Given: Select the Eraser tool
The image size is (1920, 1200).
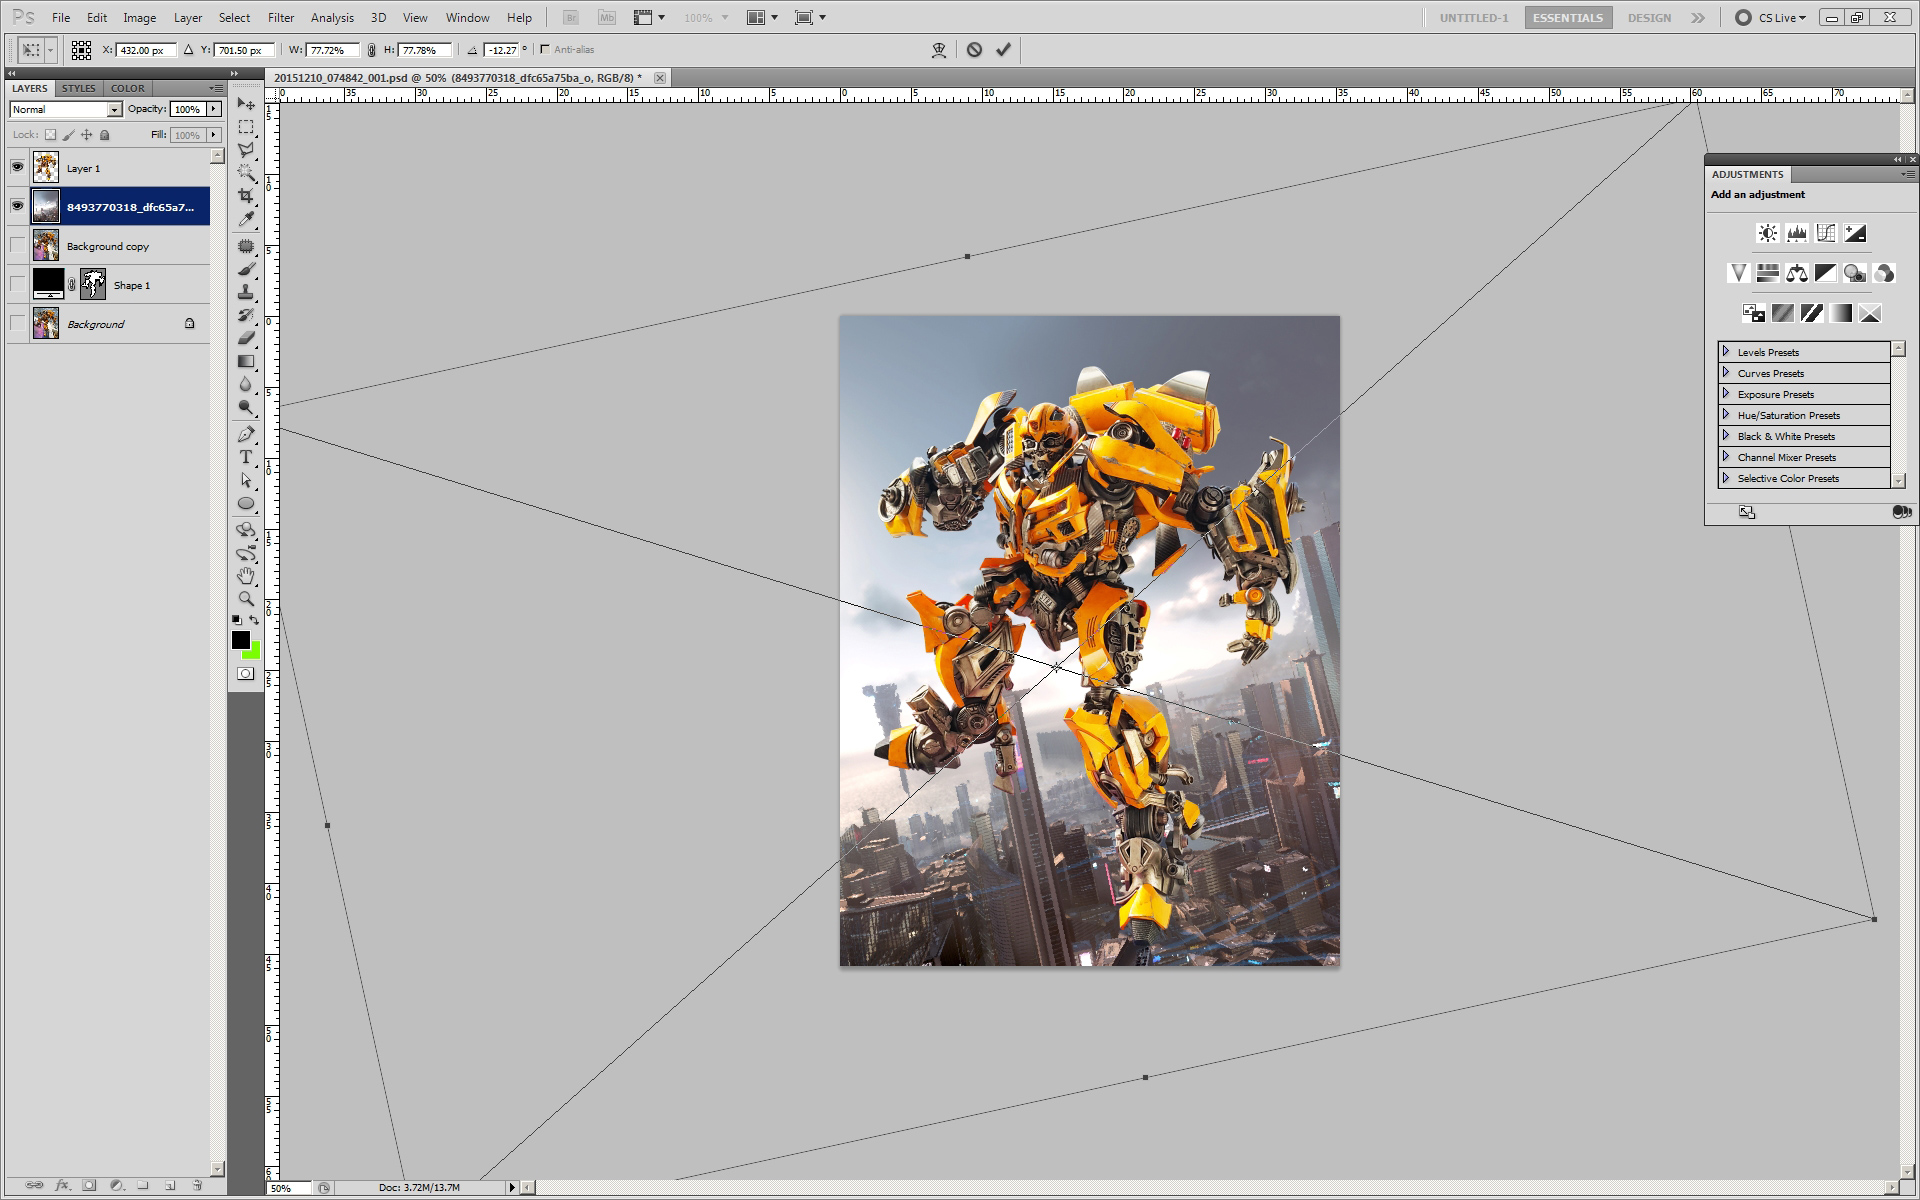Looking at the screenshot, I should tap(246, 338).
